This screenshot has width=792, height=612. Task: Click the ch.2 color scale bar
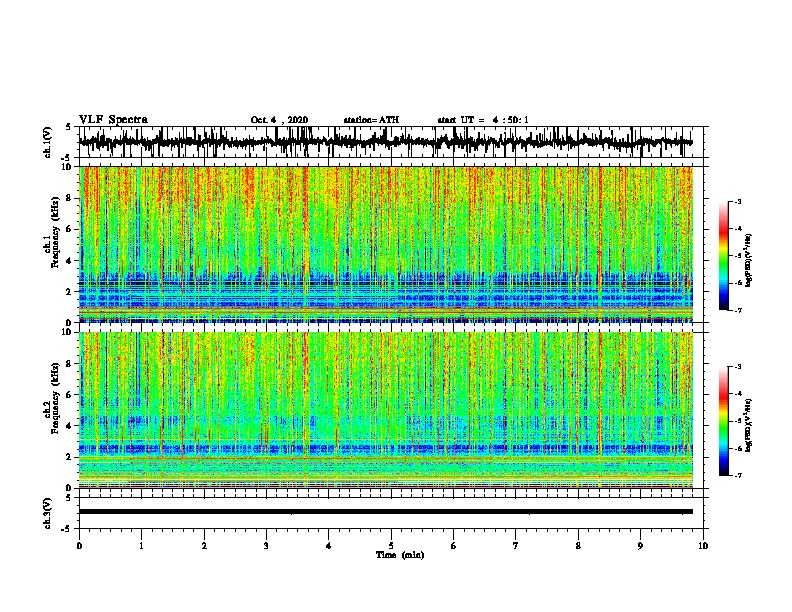(723, 421)
